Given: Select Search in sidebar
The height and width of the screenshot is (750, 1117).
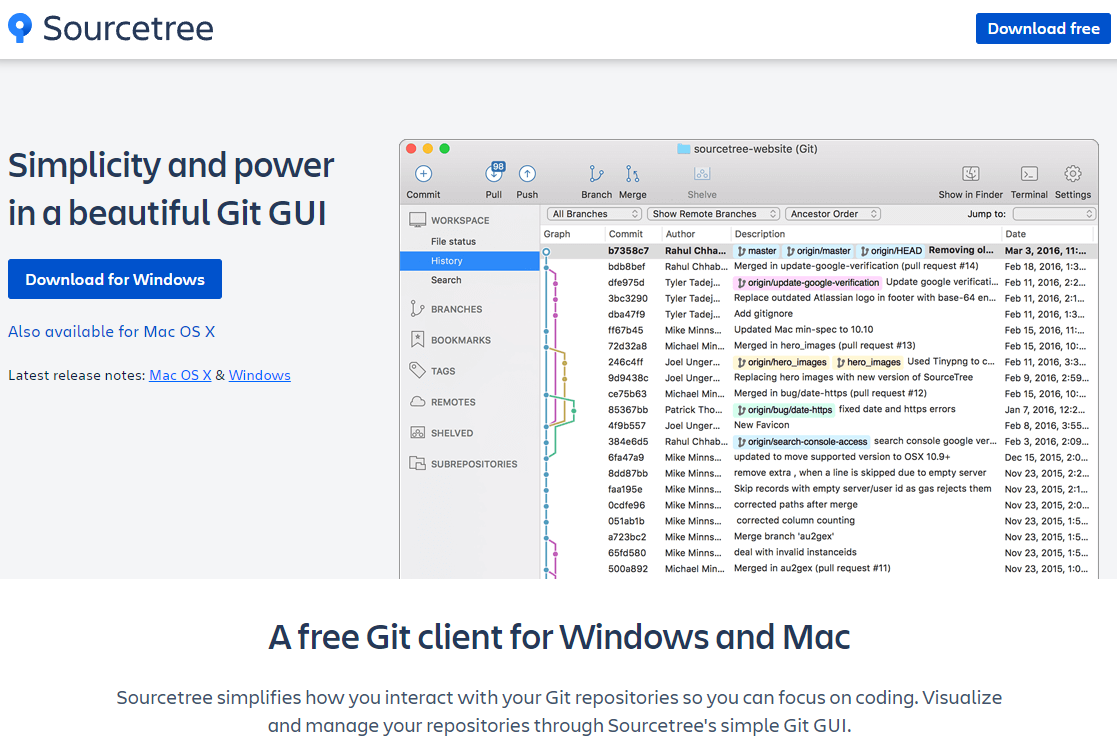Looking at the screenshot, I should (446, 280).
